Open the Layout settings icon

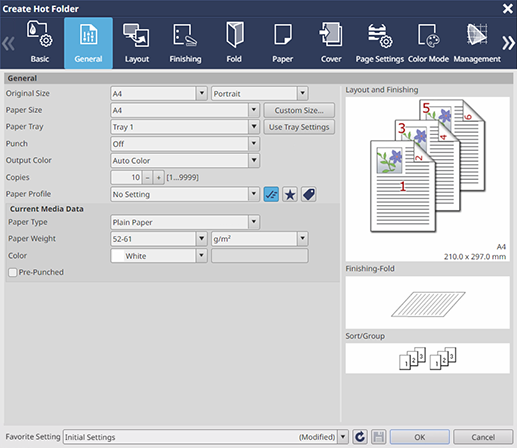coord(137,43)
